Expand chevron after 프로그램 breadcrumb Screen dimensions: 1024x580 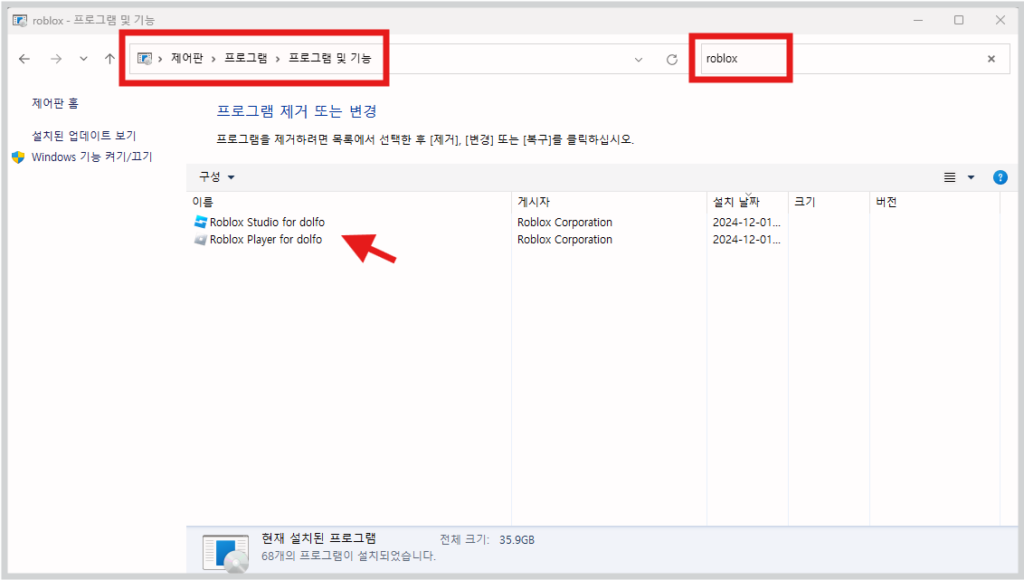278,59
